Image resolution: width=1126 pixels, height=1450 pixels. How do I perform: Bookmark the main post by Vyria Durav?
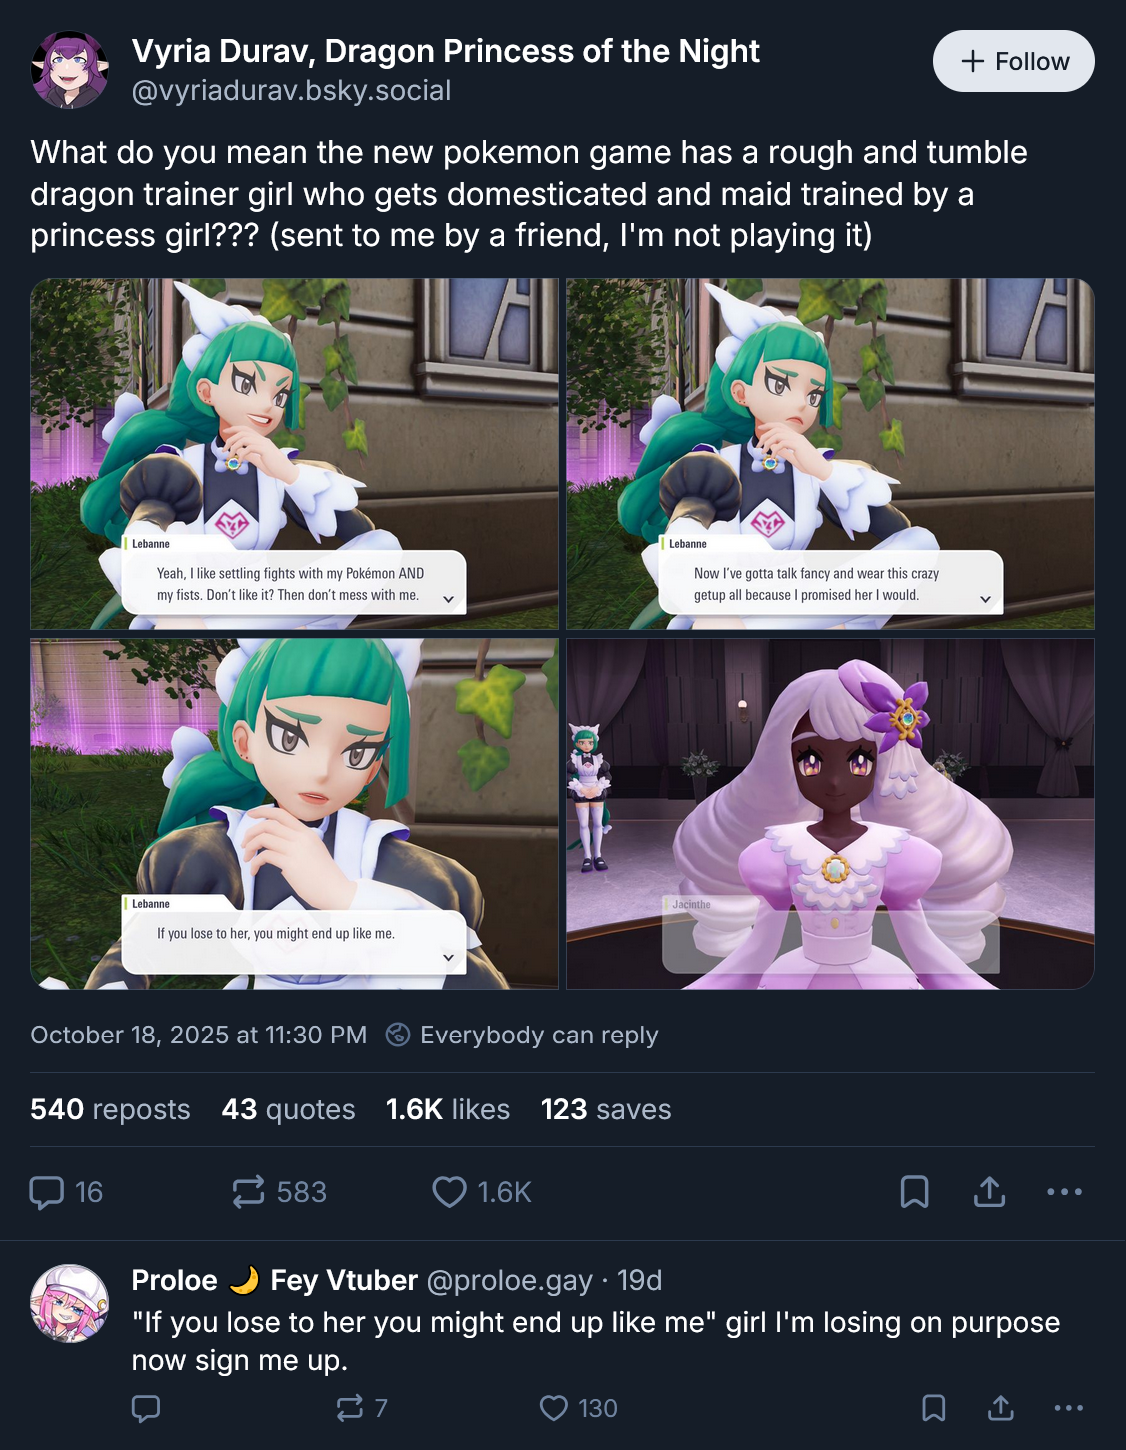point(914,1192)
